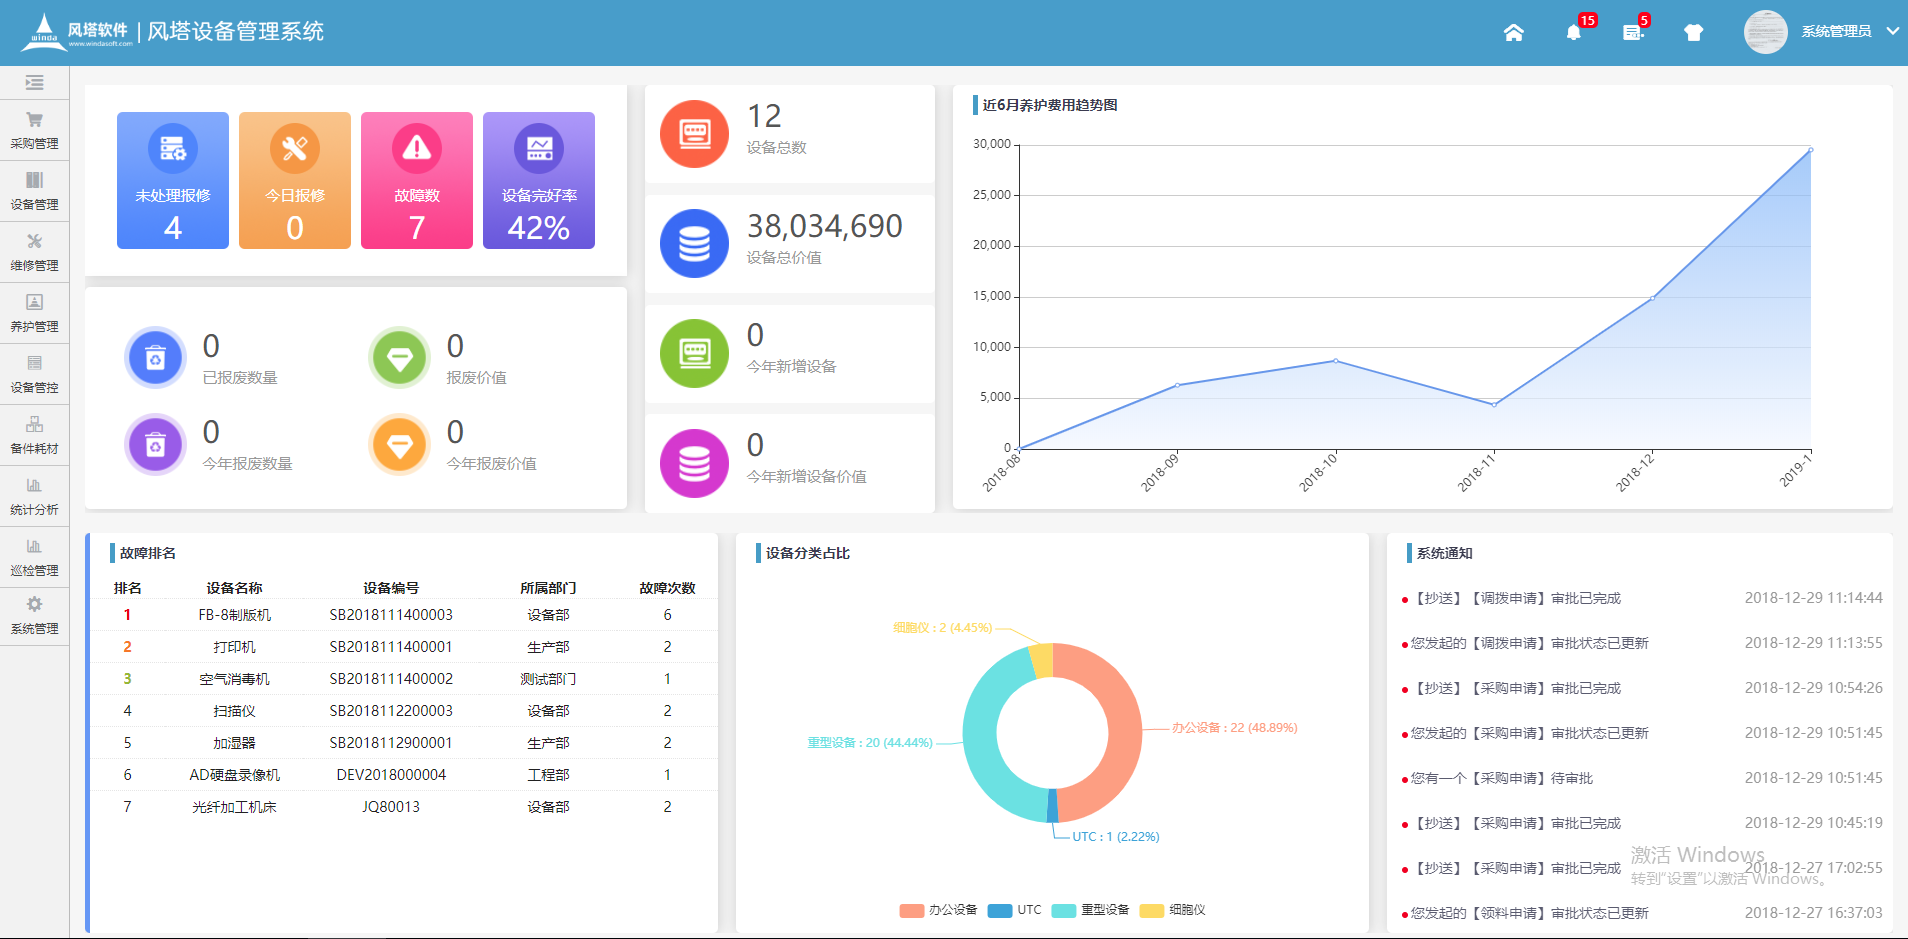Click the 设备总数 red circle icon
This screenshot has width=1908, height=939.
pos(694,134)
